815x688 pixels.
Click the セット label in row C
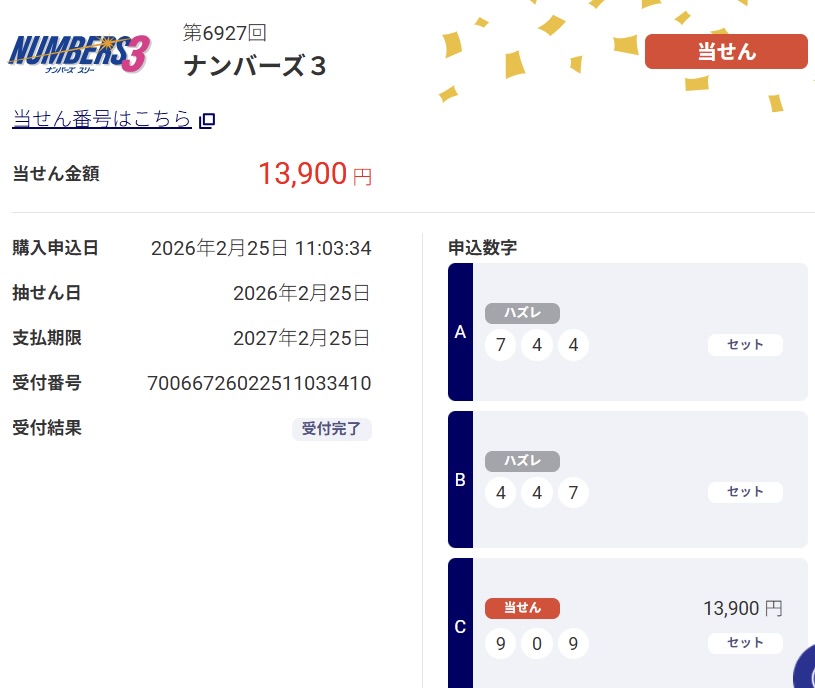pyautogui.click(x=745, y=643)
